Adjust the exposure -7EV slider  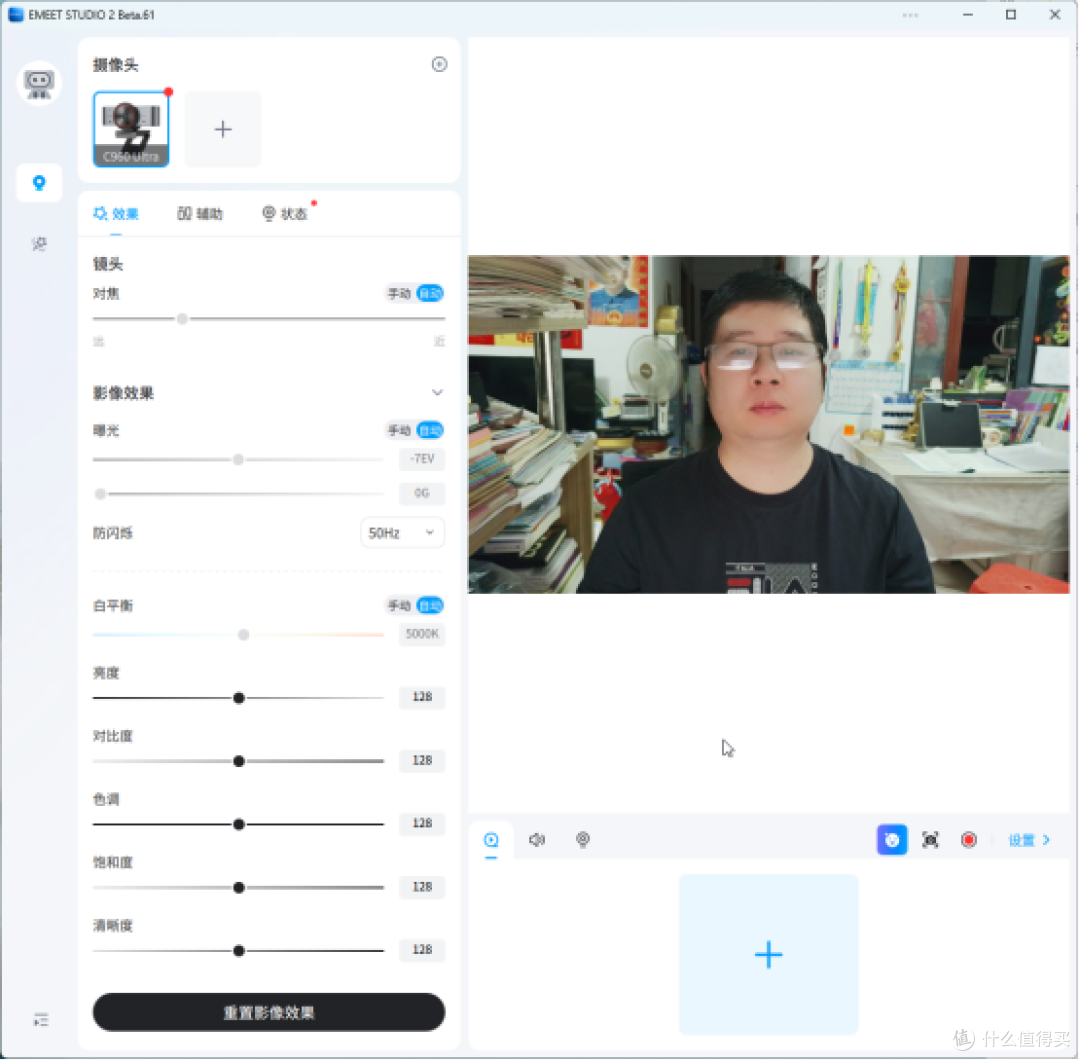pyautogui.click(x=238, y=460)
